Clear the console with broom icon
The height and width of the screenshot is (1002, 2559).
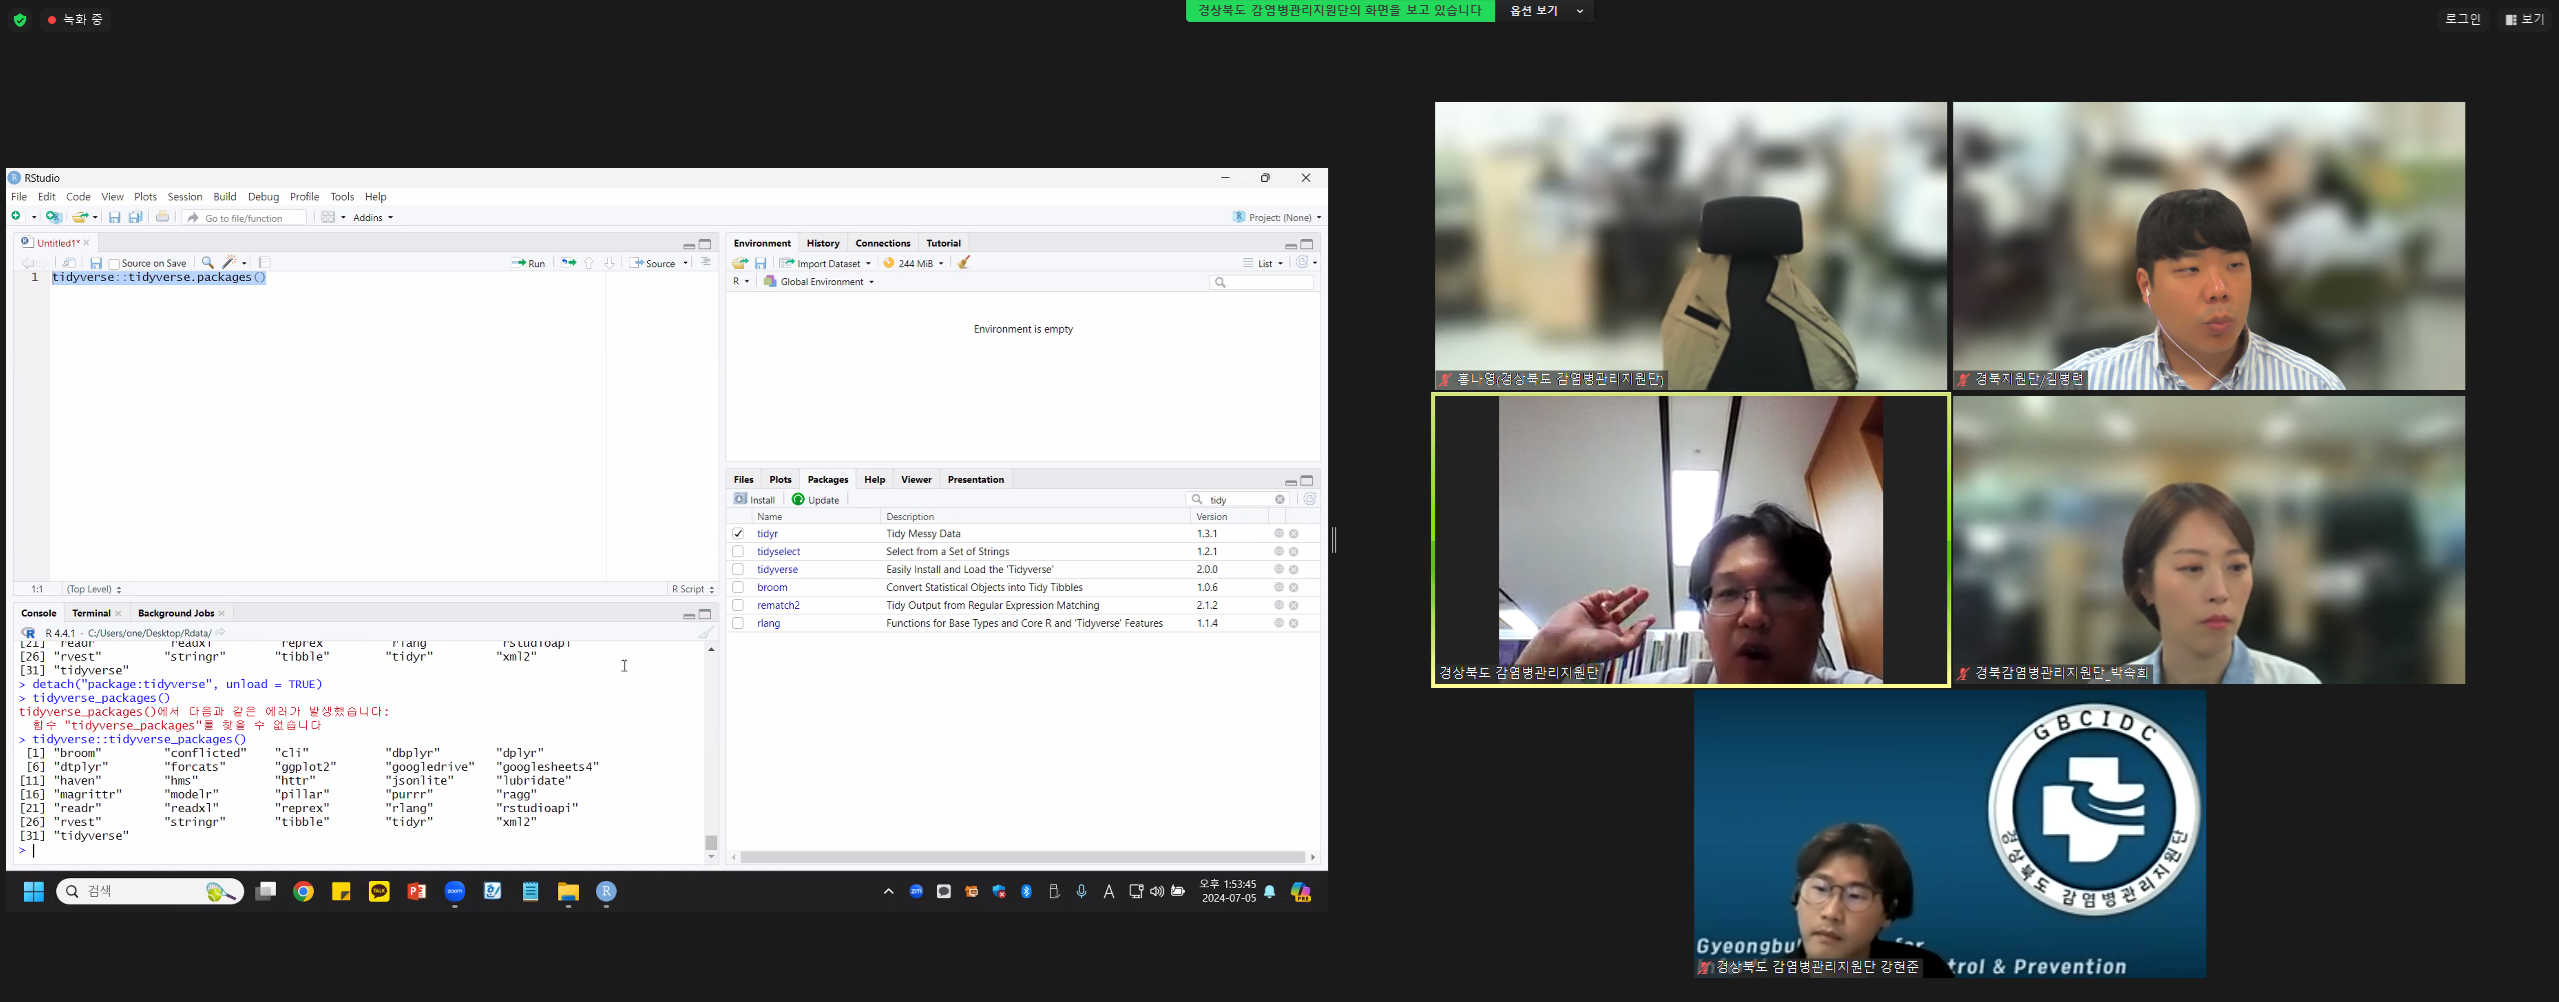[706, 632]
